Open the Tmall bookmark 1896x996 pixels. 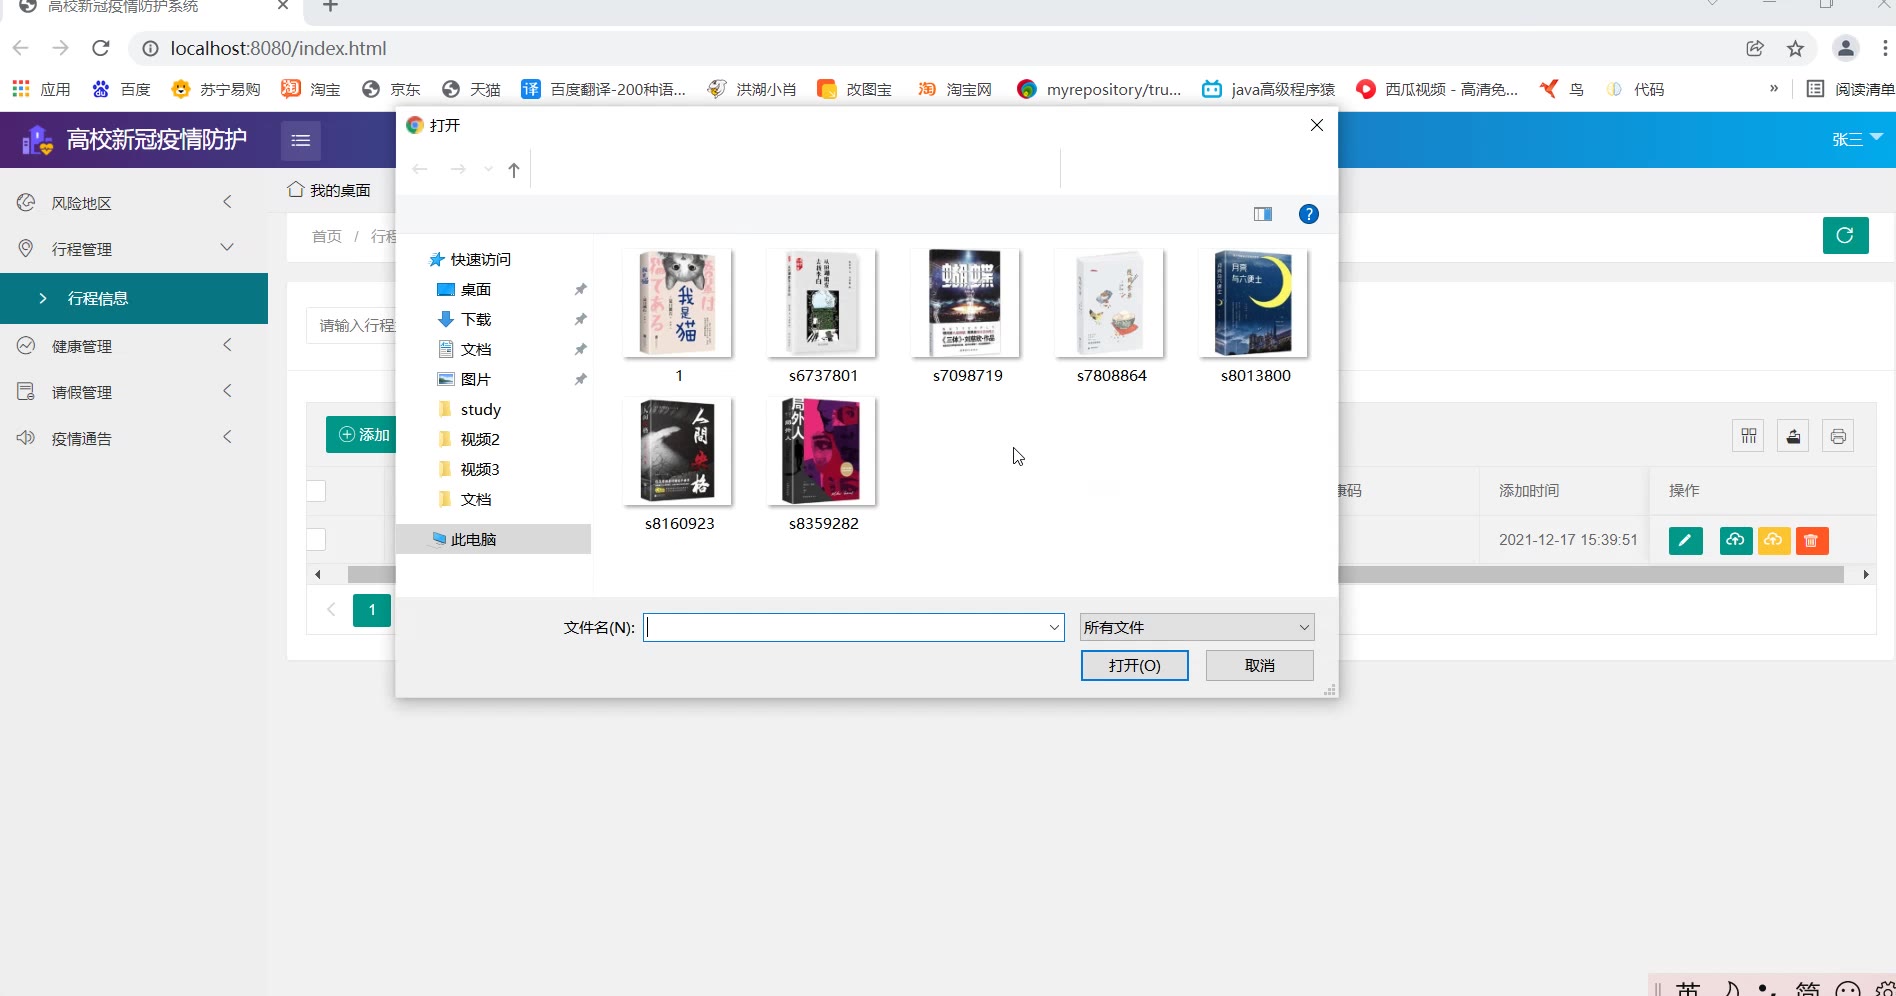(x=471, y=89)
